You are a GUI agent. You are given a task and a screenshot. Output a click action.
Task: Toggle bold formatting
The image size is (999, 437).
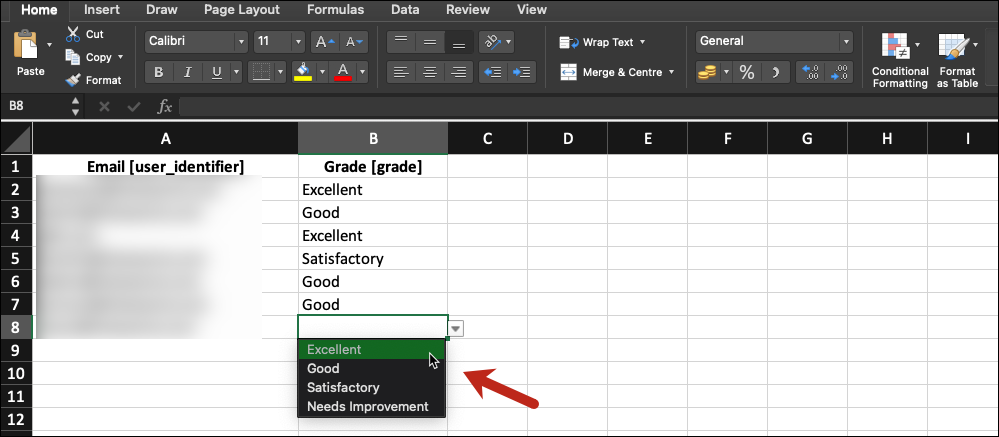pos(158,72)
